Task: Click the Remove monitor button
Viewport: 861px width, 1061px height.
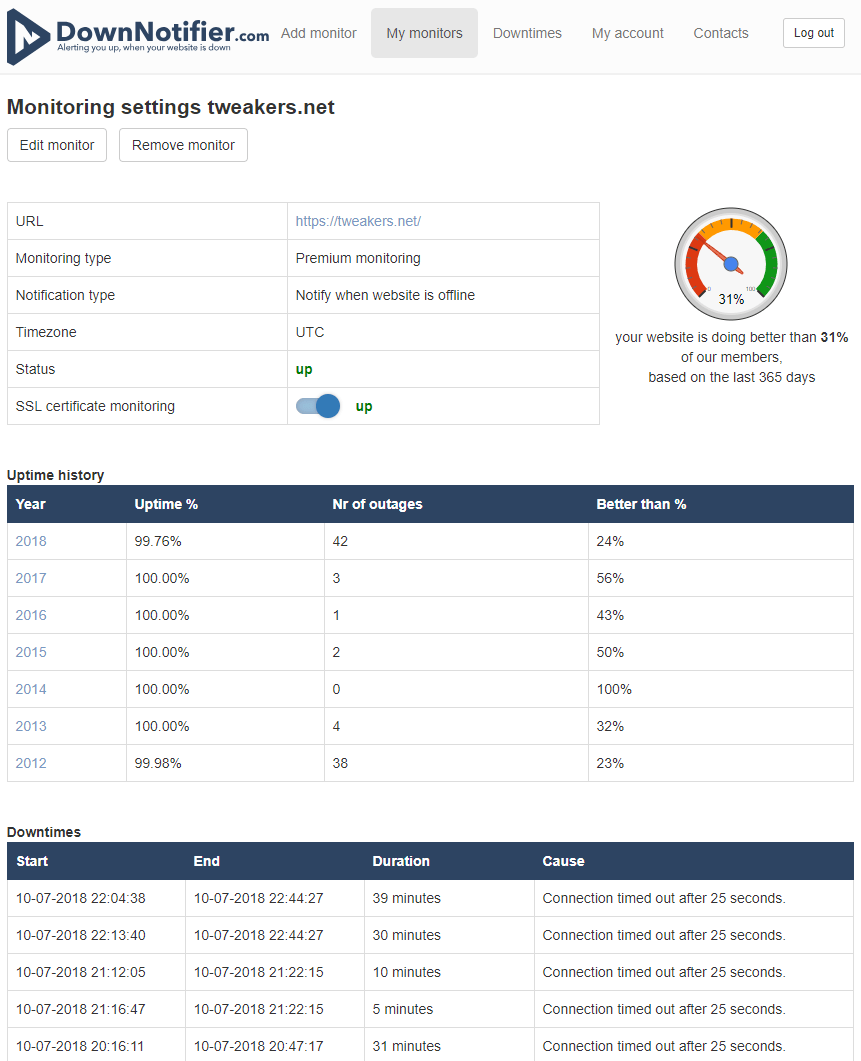Action: click(183, 145)
